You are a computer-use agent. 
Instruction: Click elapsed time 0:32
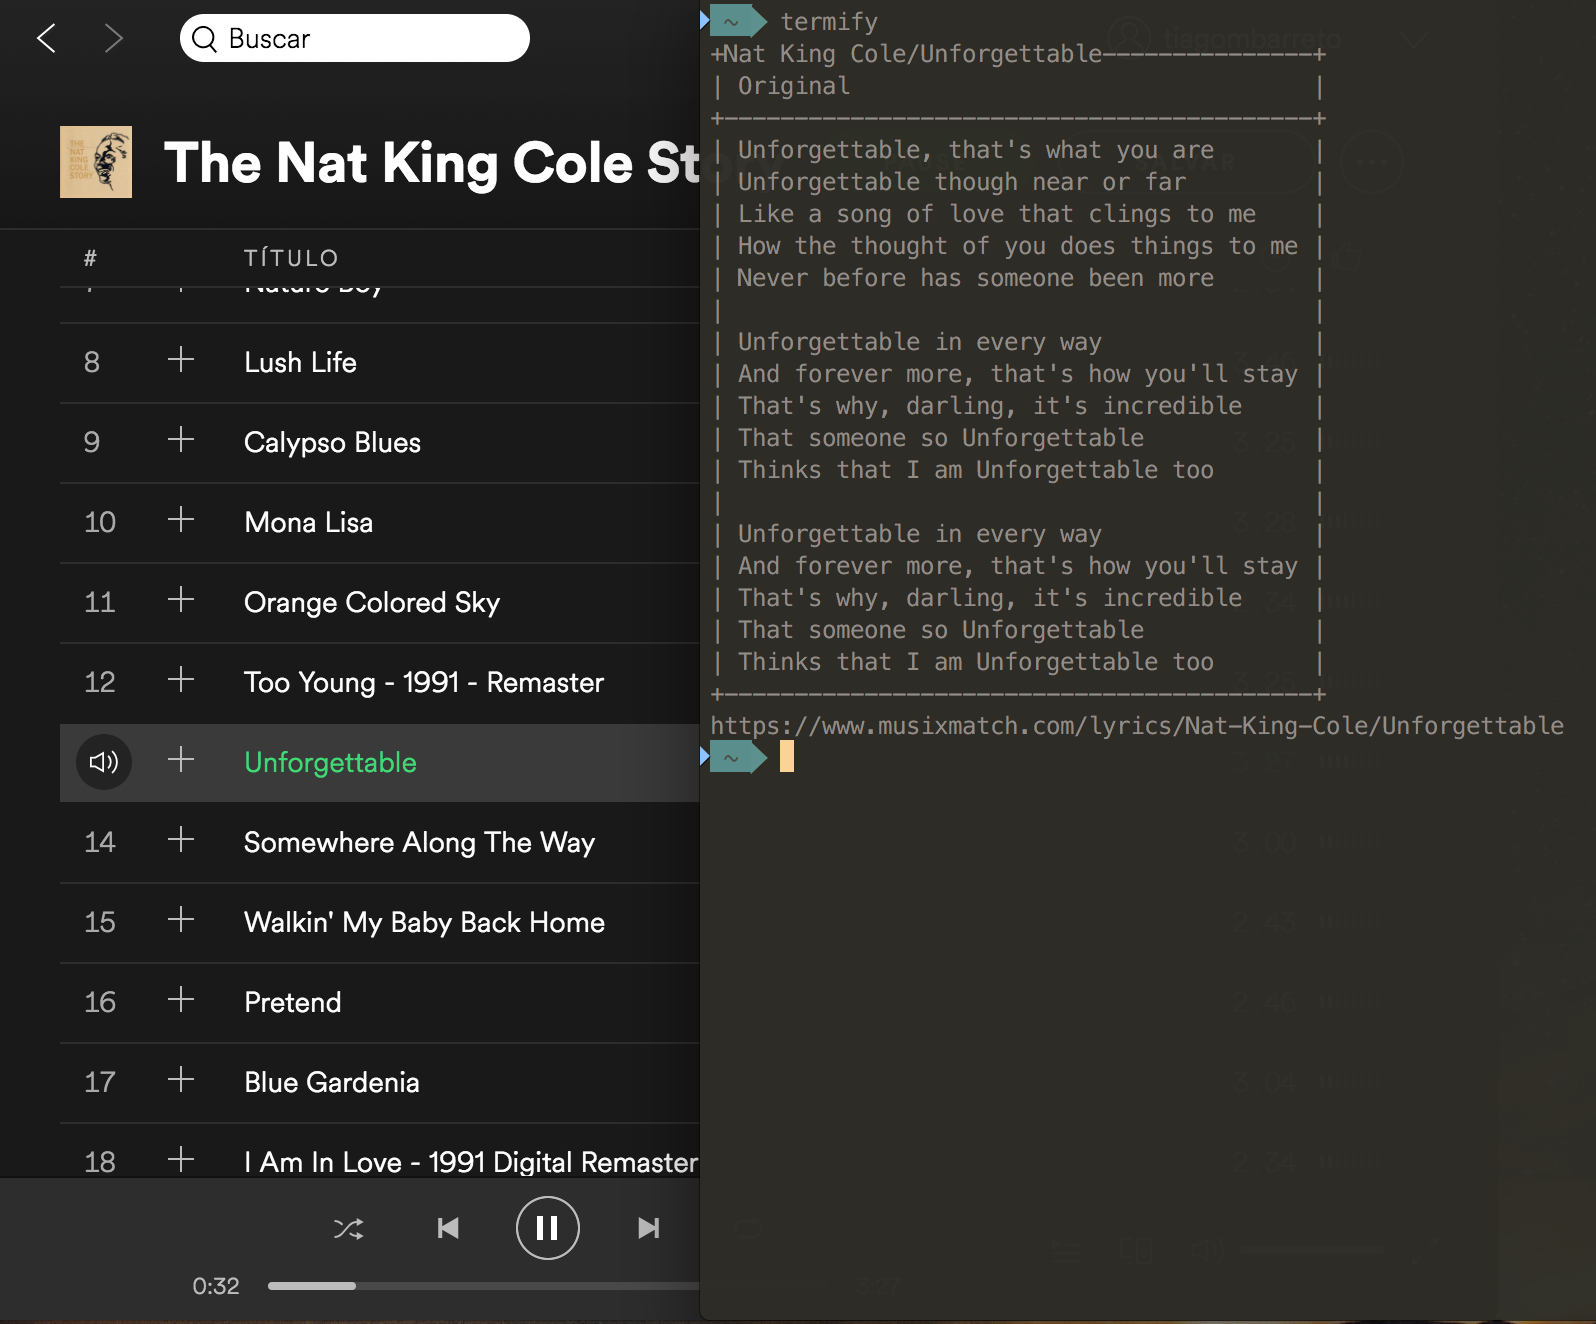coord(216,1286)
